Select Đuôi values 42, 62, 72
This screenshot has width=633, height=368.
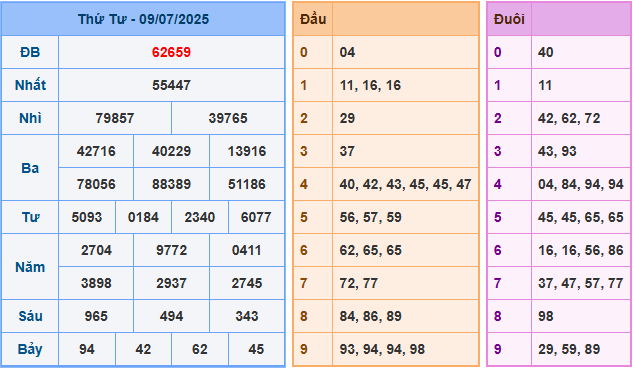click(x=569, y=118)
